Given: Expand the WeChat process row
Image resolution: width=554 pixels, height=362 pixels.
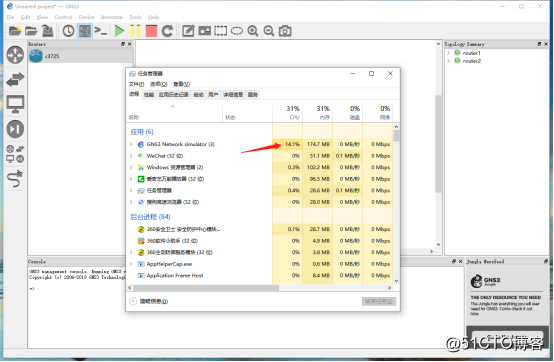Looking at the screenshot, I should coord(131,156).
